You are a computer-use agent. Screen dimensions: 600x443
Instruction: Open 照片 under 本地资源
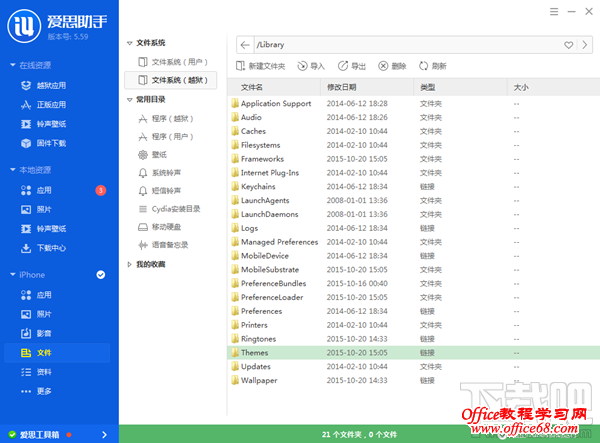tap(36, 209)
